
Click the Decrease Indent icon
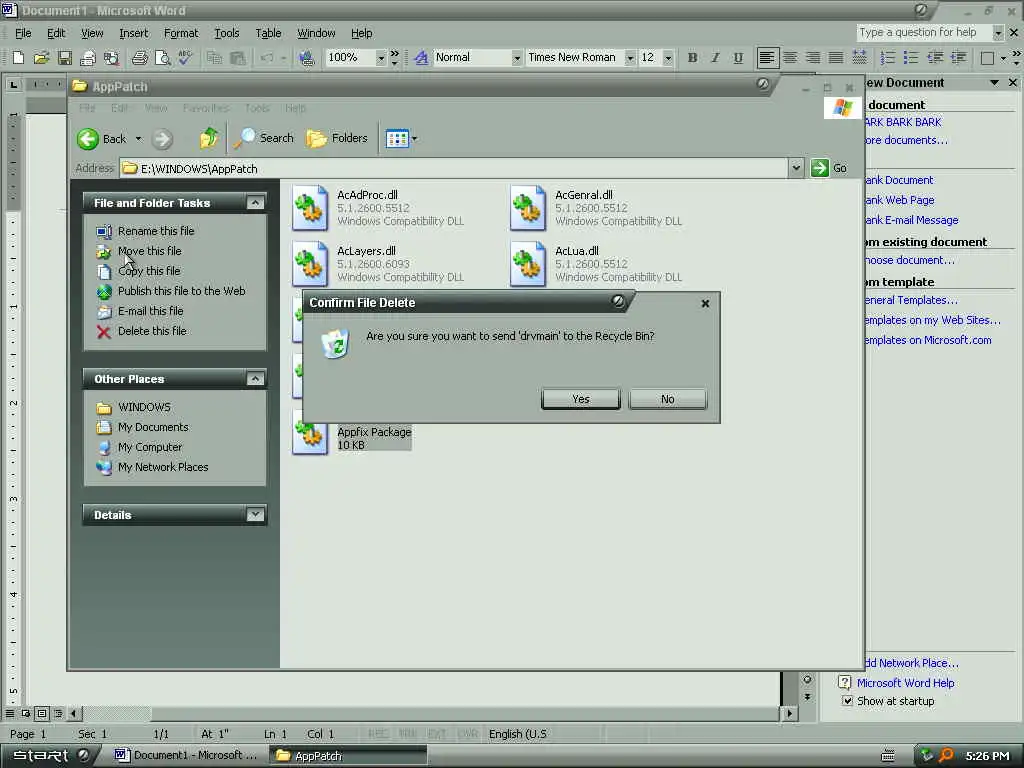pyautogui.click(x=935, y=58)
